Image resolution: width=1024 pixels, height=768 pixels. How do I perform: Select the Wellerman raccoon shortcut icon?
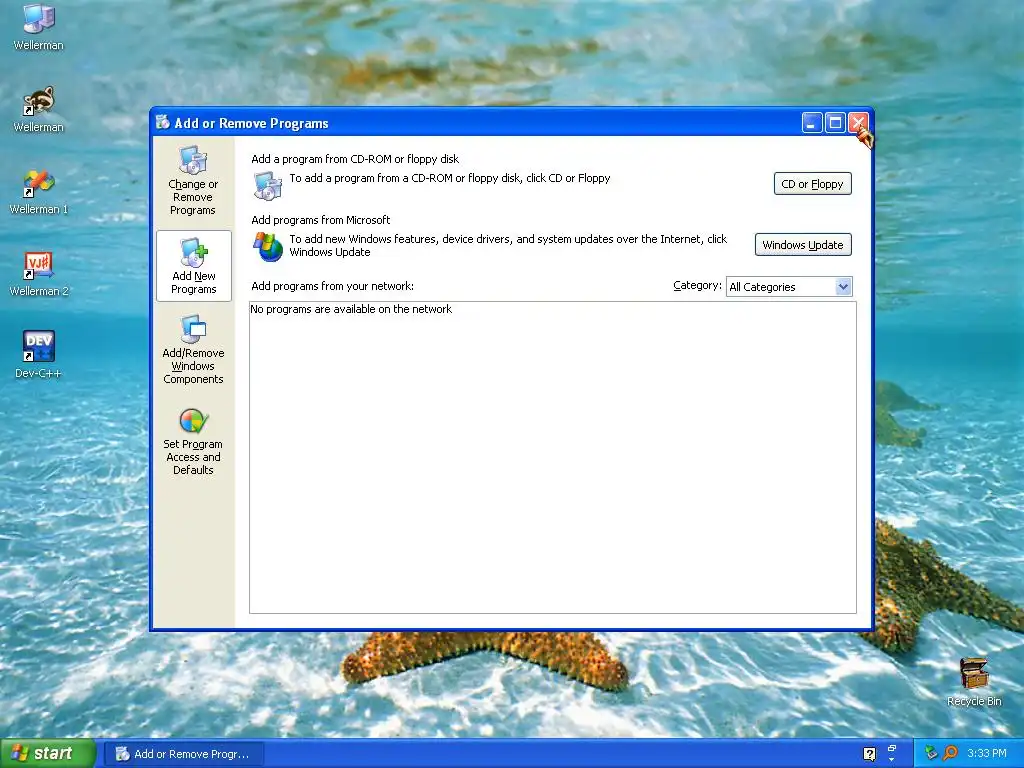(x=39, y=110)
